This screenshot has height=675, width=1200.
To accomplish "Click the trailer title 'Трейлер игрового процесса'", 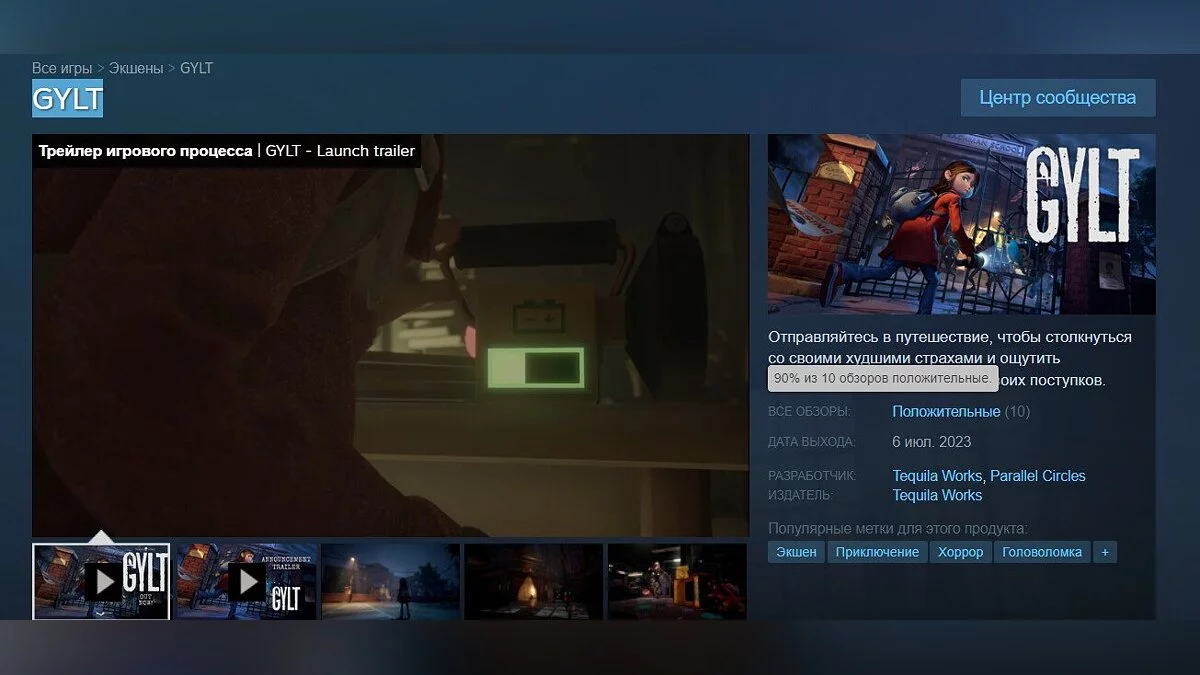I will click(145, 151).
